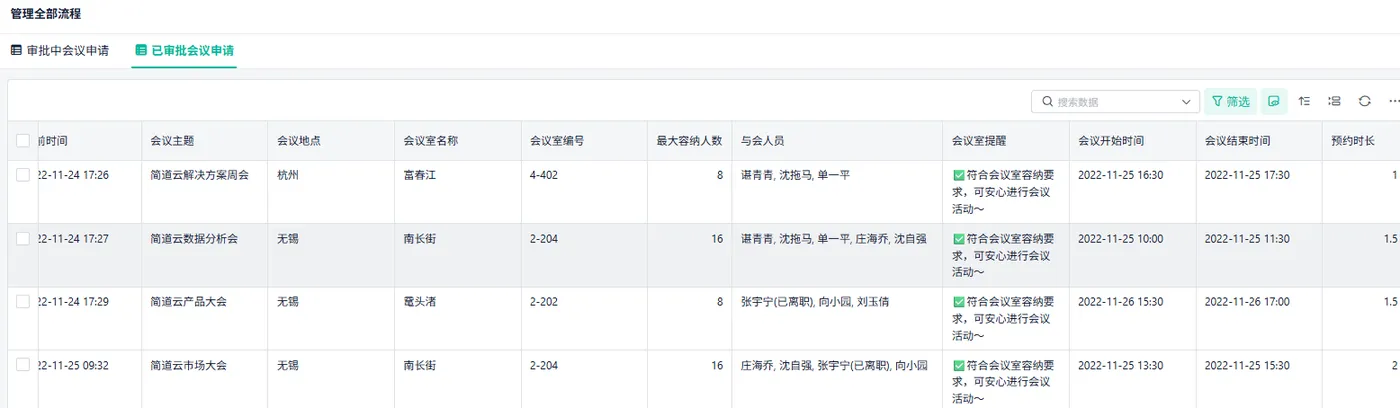Select the 简道云产品大会 row checkbox
The width and height of the screenshot is (1400, 408).
[x=23, y=301]
